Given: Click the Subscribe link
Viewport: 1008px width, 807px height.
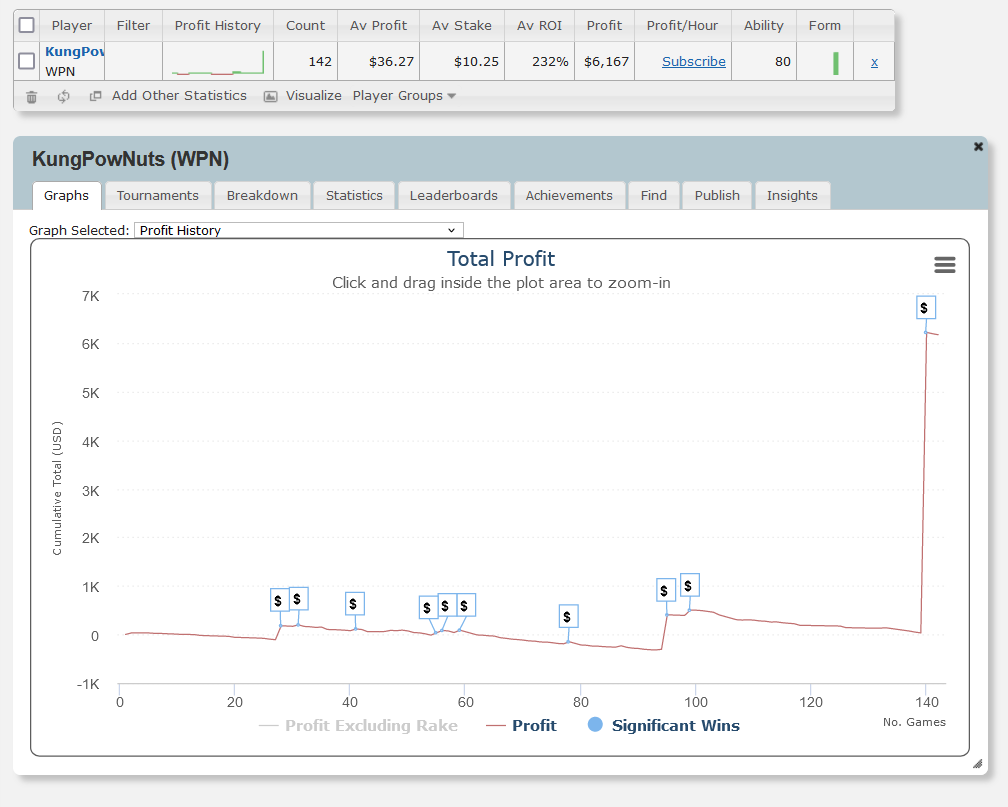Looking at the screenshot, I should tap(693, 62).
